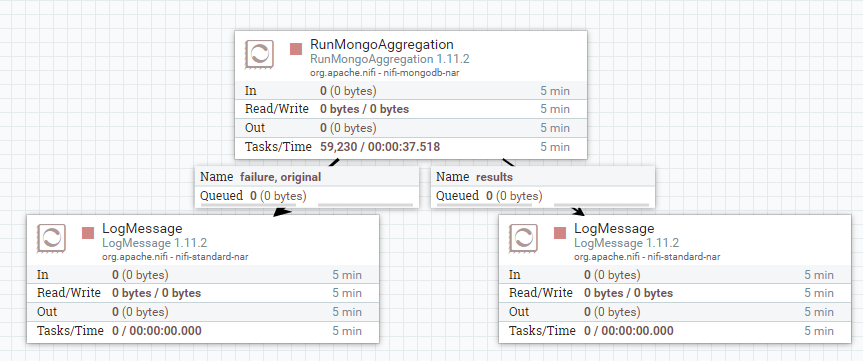Select the RunMongoAggregation processor title
This screenshot has height=361, width=863.
pos(382,45)
